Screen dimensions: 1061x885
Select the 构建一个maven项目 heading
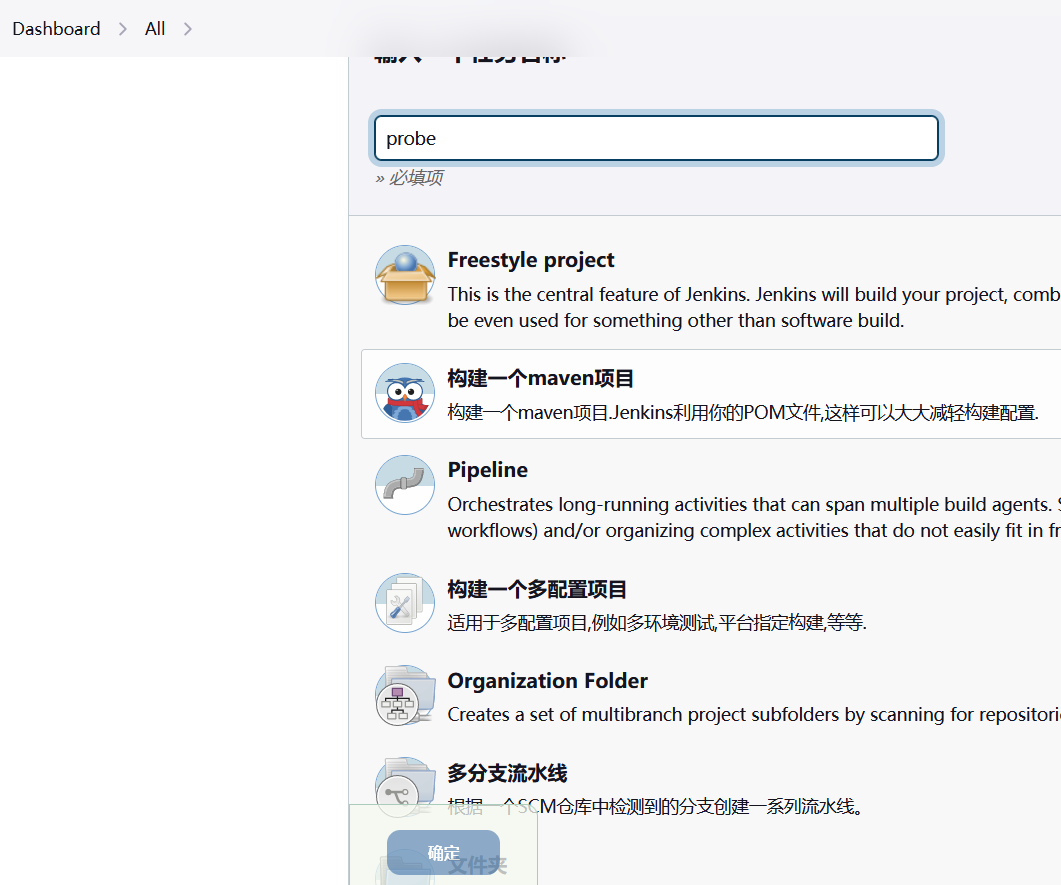point(540,378)
